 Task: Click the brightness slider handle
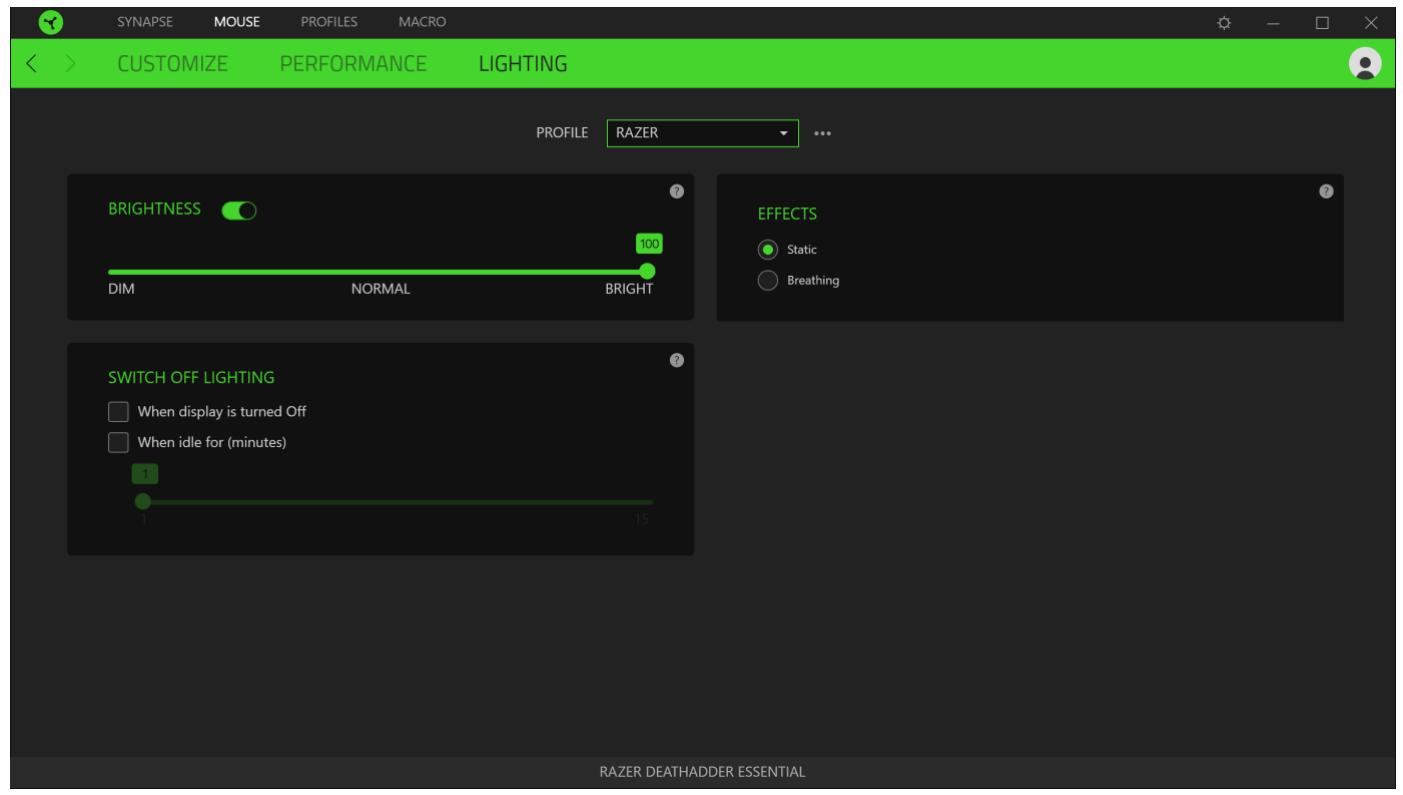click(x=647, y=271)
